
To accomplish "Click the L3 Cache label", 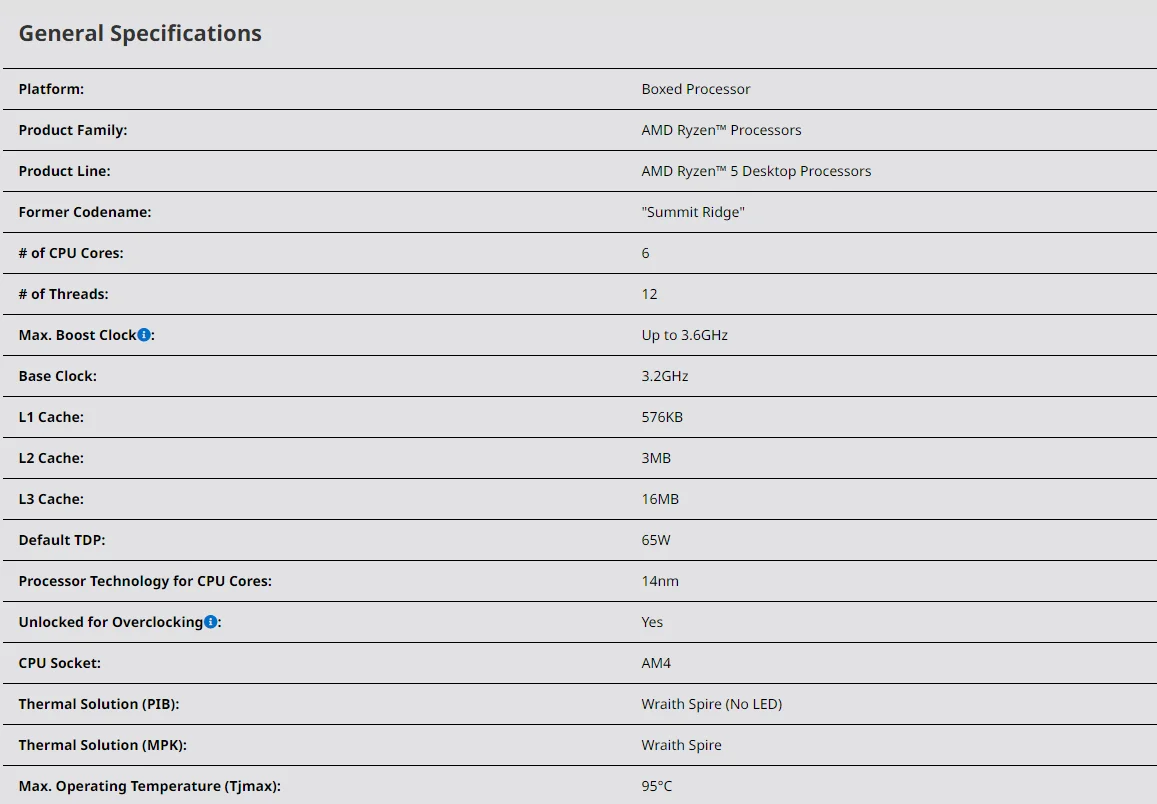I will 51,499.
